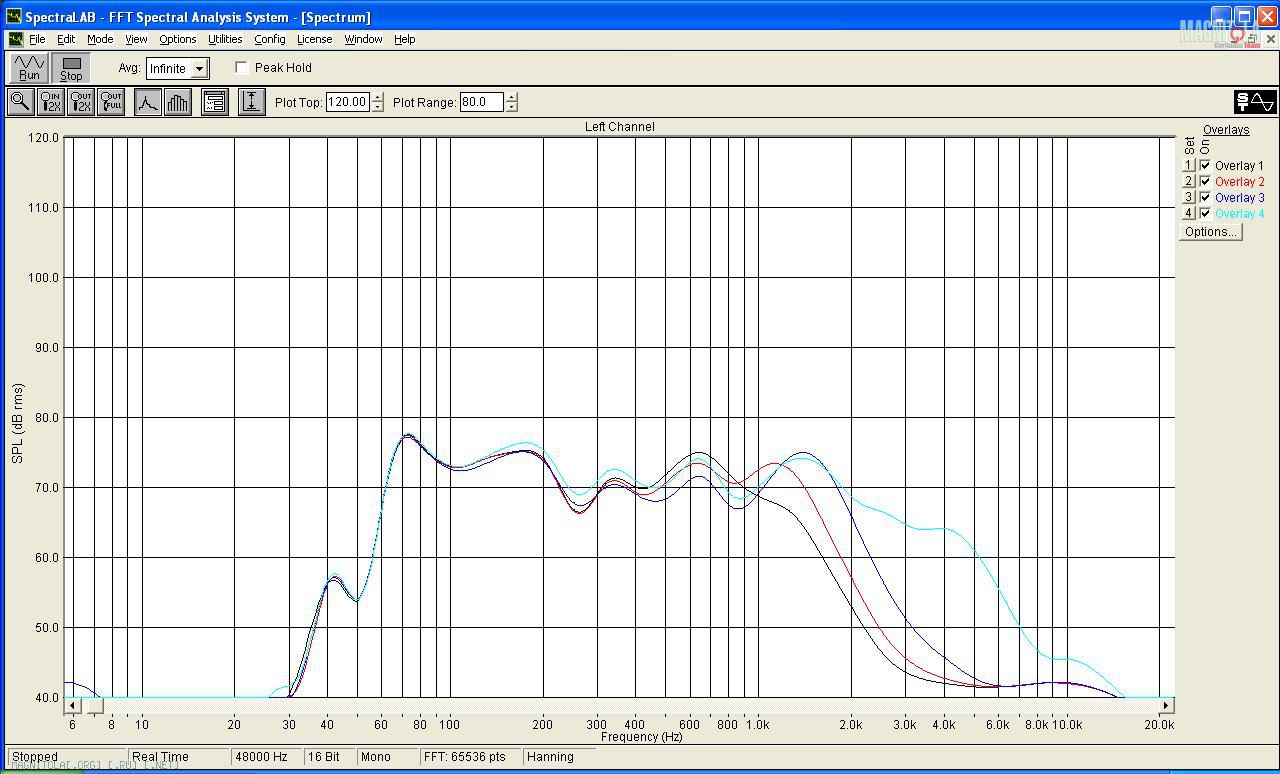Screen dimensions: 1280x774
Task: Open the overlay Options... dialog
Action: tap(1210, 232)
